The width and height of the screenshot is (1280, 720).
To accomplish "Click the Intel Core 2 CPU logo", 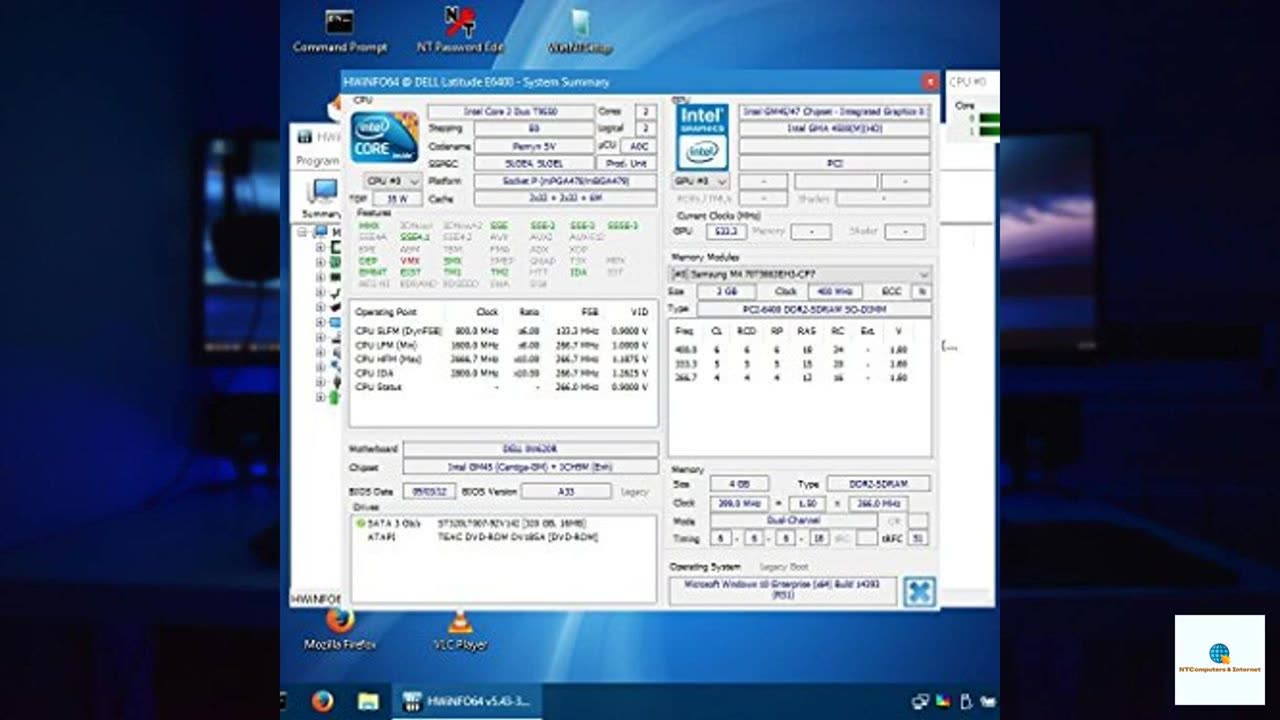I will (x=385, y=138).
